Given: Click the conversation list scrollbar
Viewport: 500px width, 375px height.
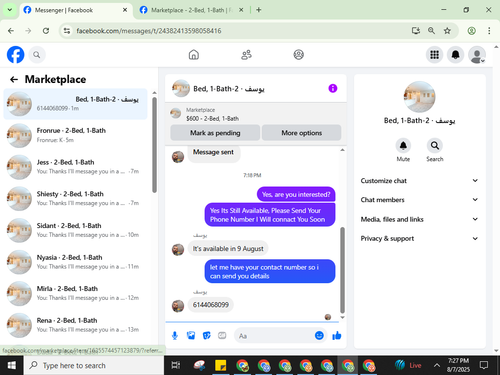Looking at the screenshot, I should coord(154,145).
